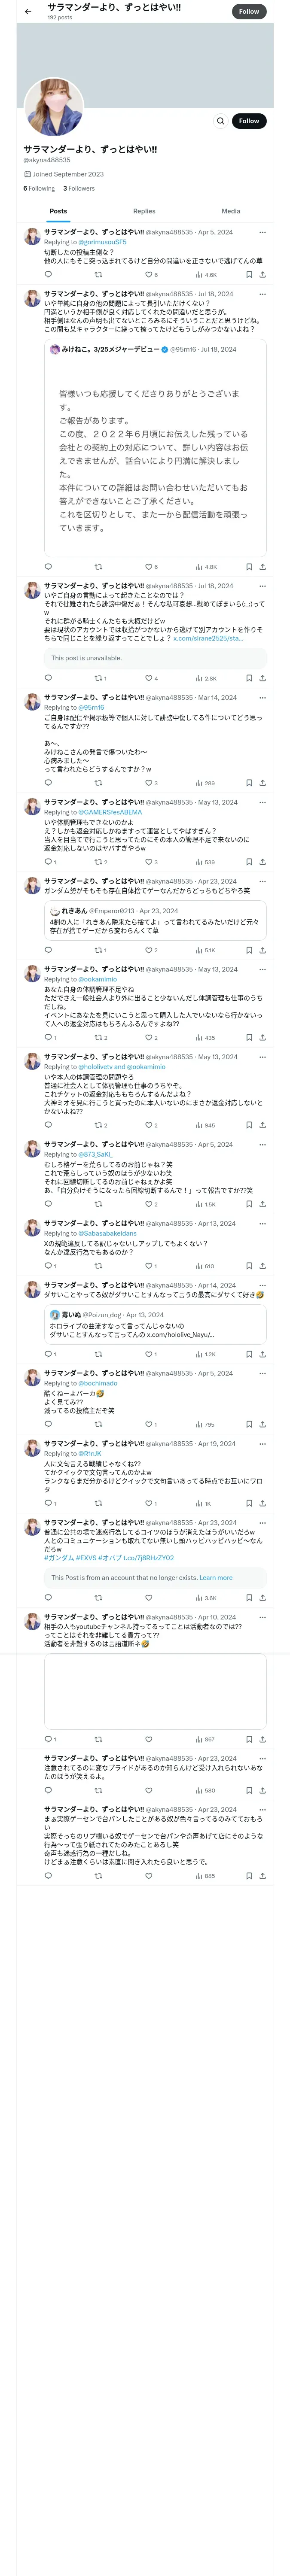Repost the Apr 14, 2024 post
The height and width of the screenshot is (2576, 290).
pos(98,1354)
